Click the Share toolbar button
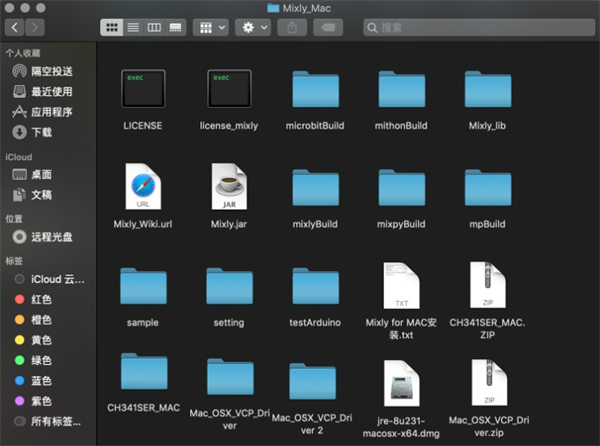This screenshot has height=446, width=600. [292, 28]
